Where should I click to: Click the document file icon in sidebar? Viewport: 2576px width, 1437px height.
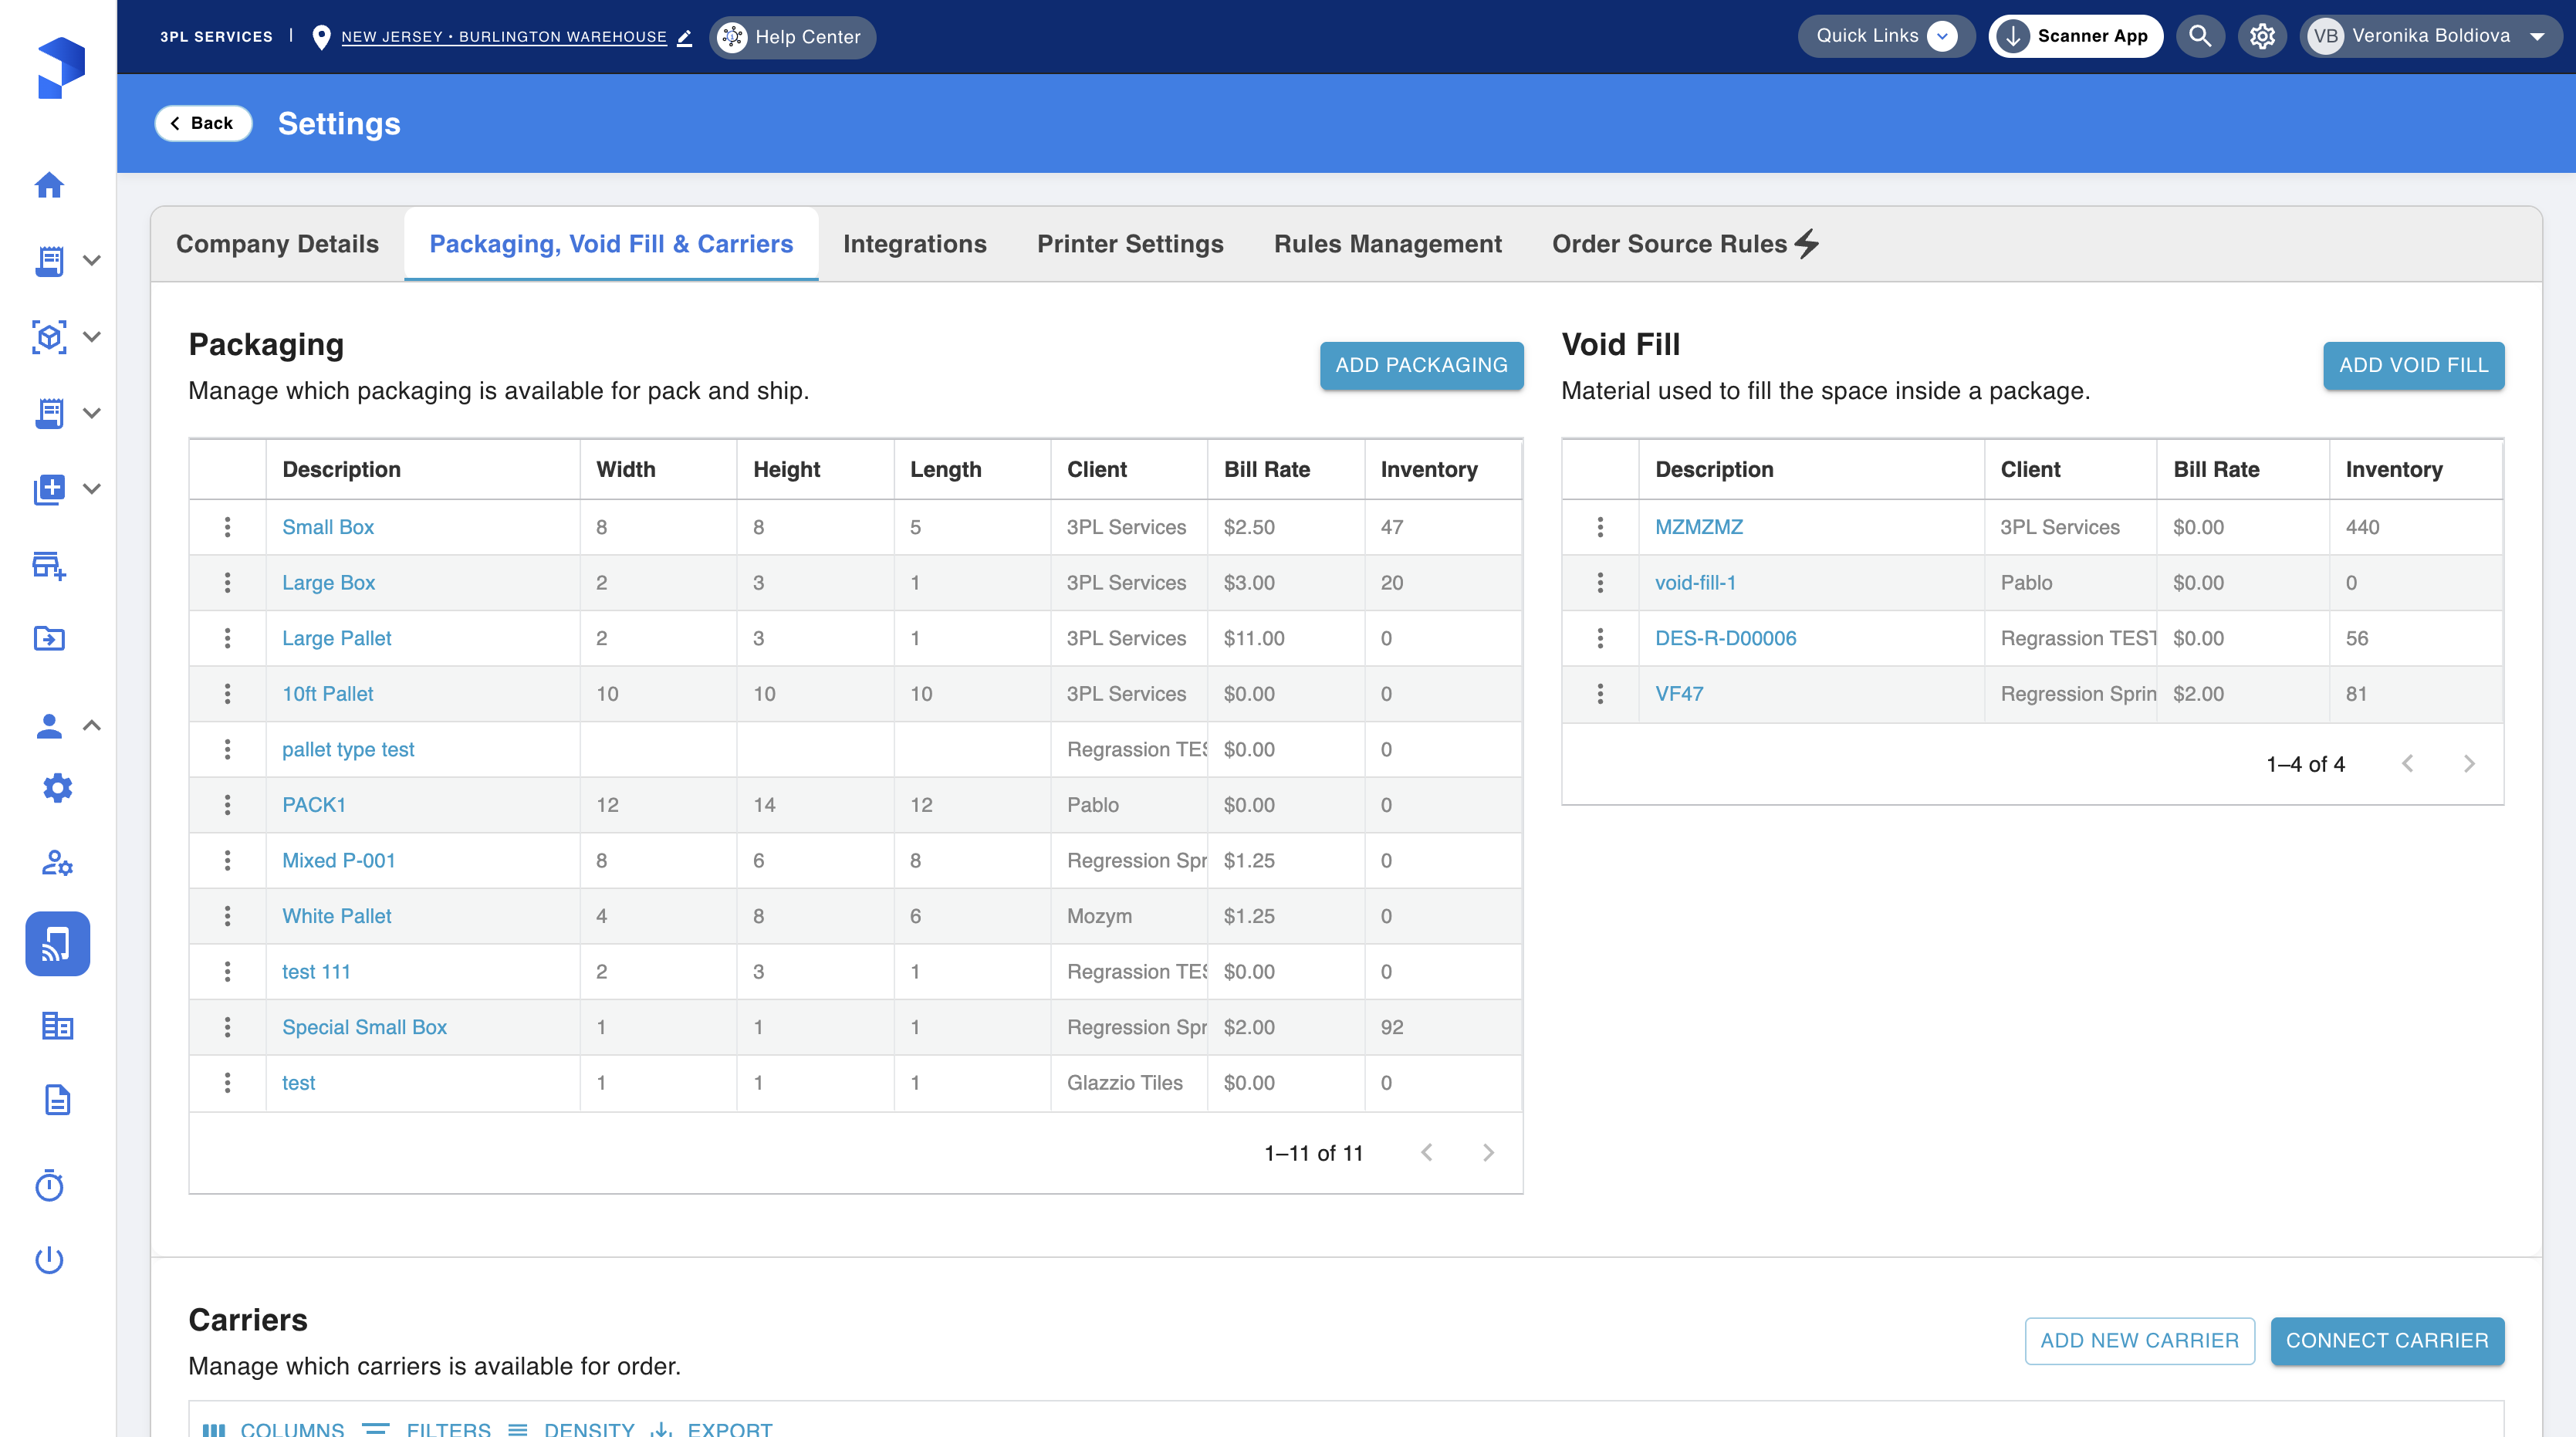point(57,1100)
